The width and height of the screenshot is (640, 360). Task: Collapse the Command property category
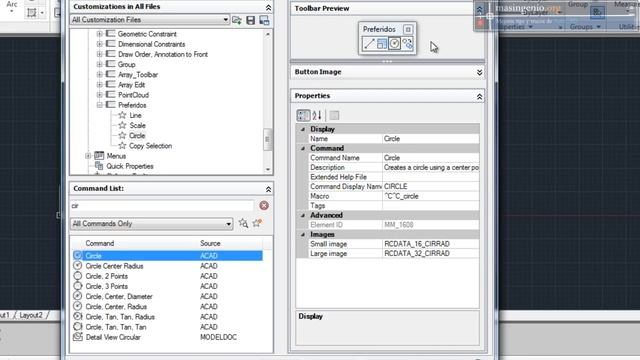coord(303,148)
